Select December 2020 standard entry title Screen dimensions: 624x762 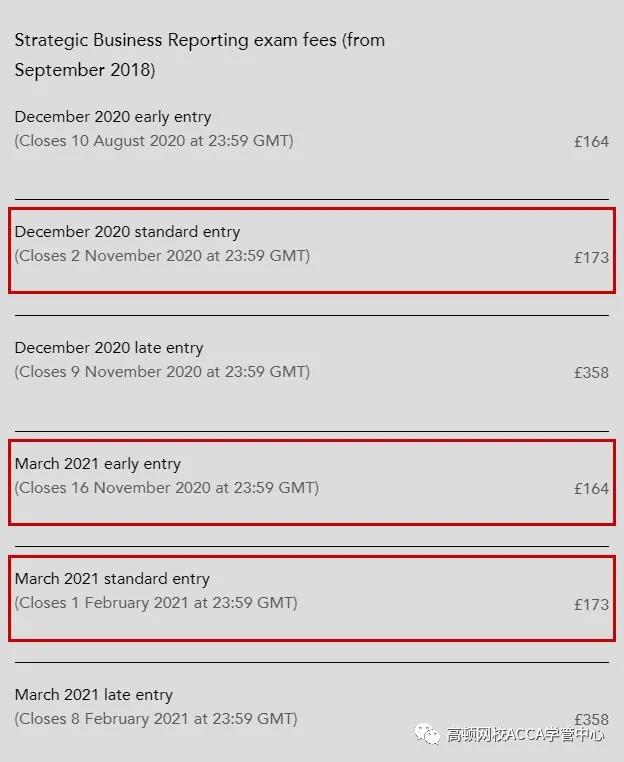(x=127, y=232)
